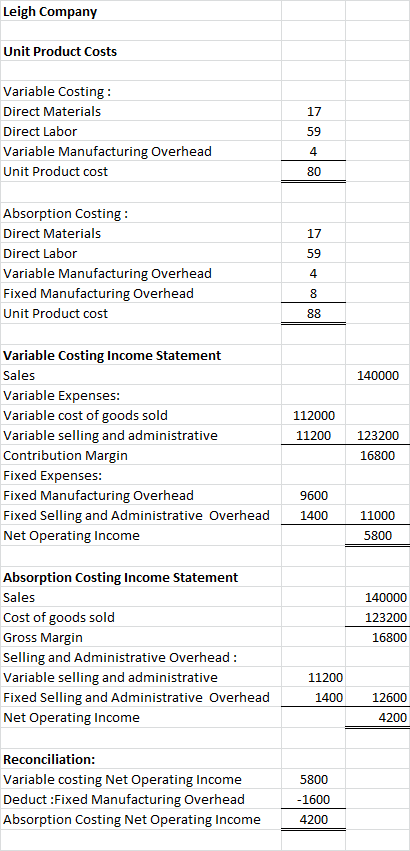Select the 'Absorption Costing Income Statement' heading

pos(121,577)
